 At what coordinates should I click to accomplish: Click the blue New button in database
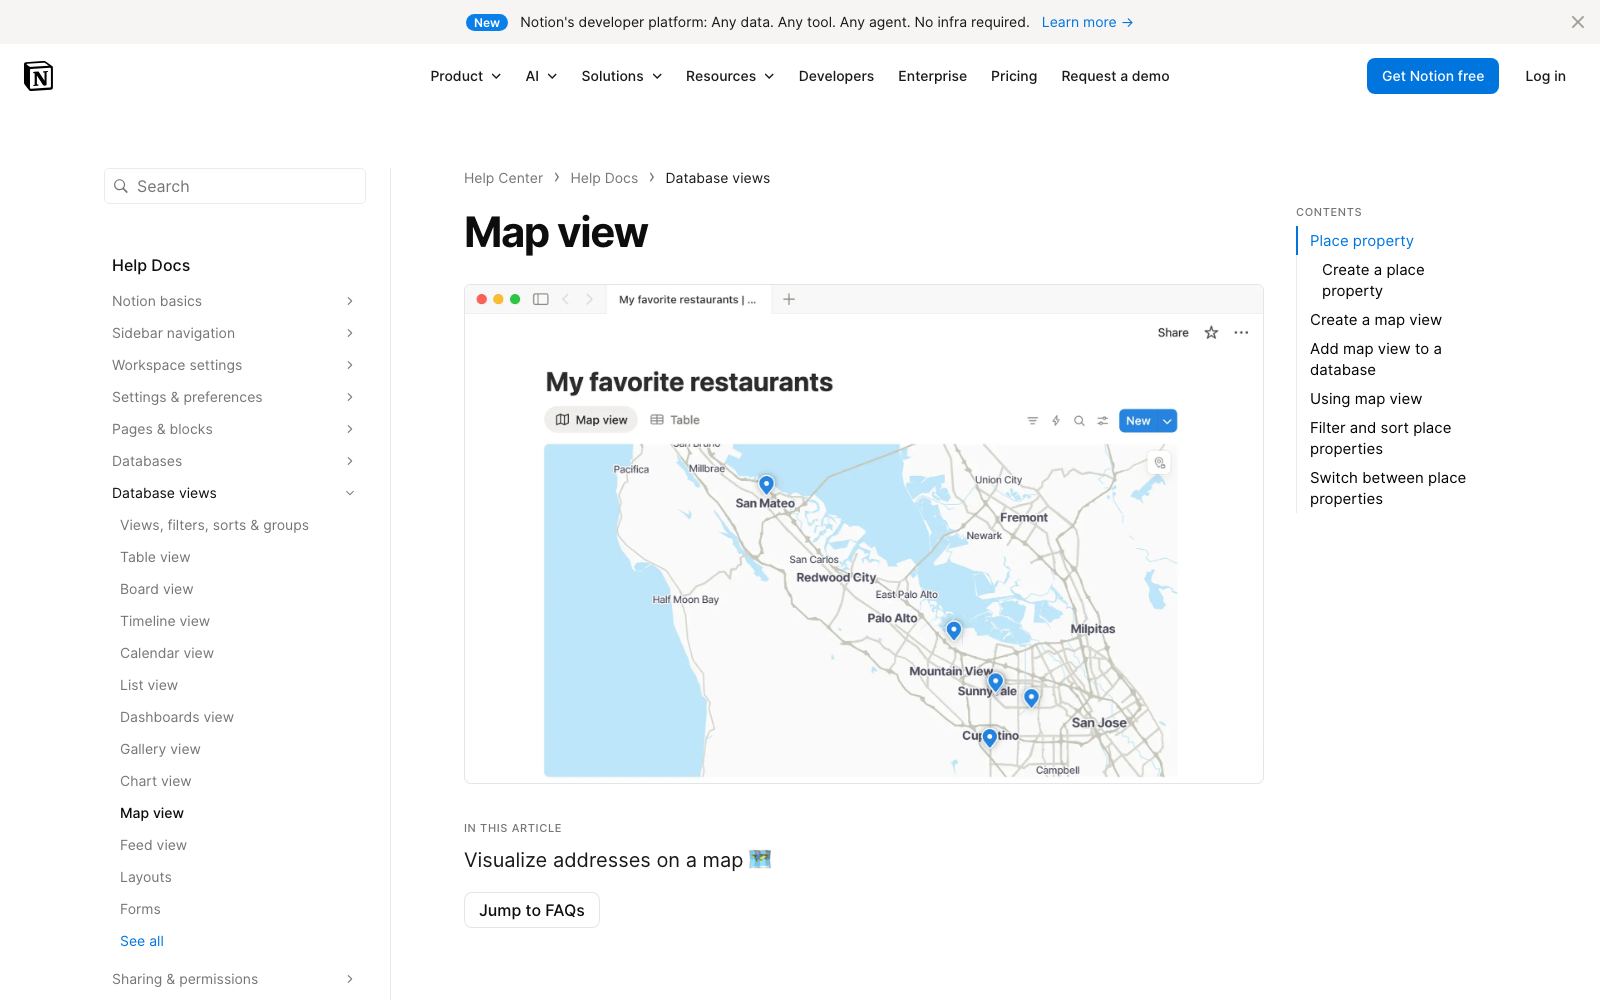[x=1148, y=421]
